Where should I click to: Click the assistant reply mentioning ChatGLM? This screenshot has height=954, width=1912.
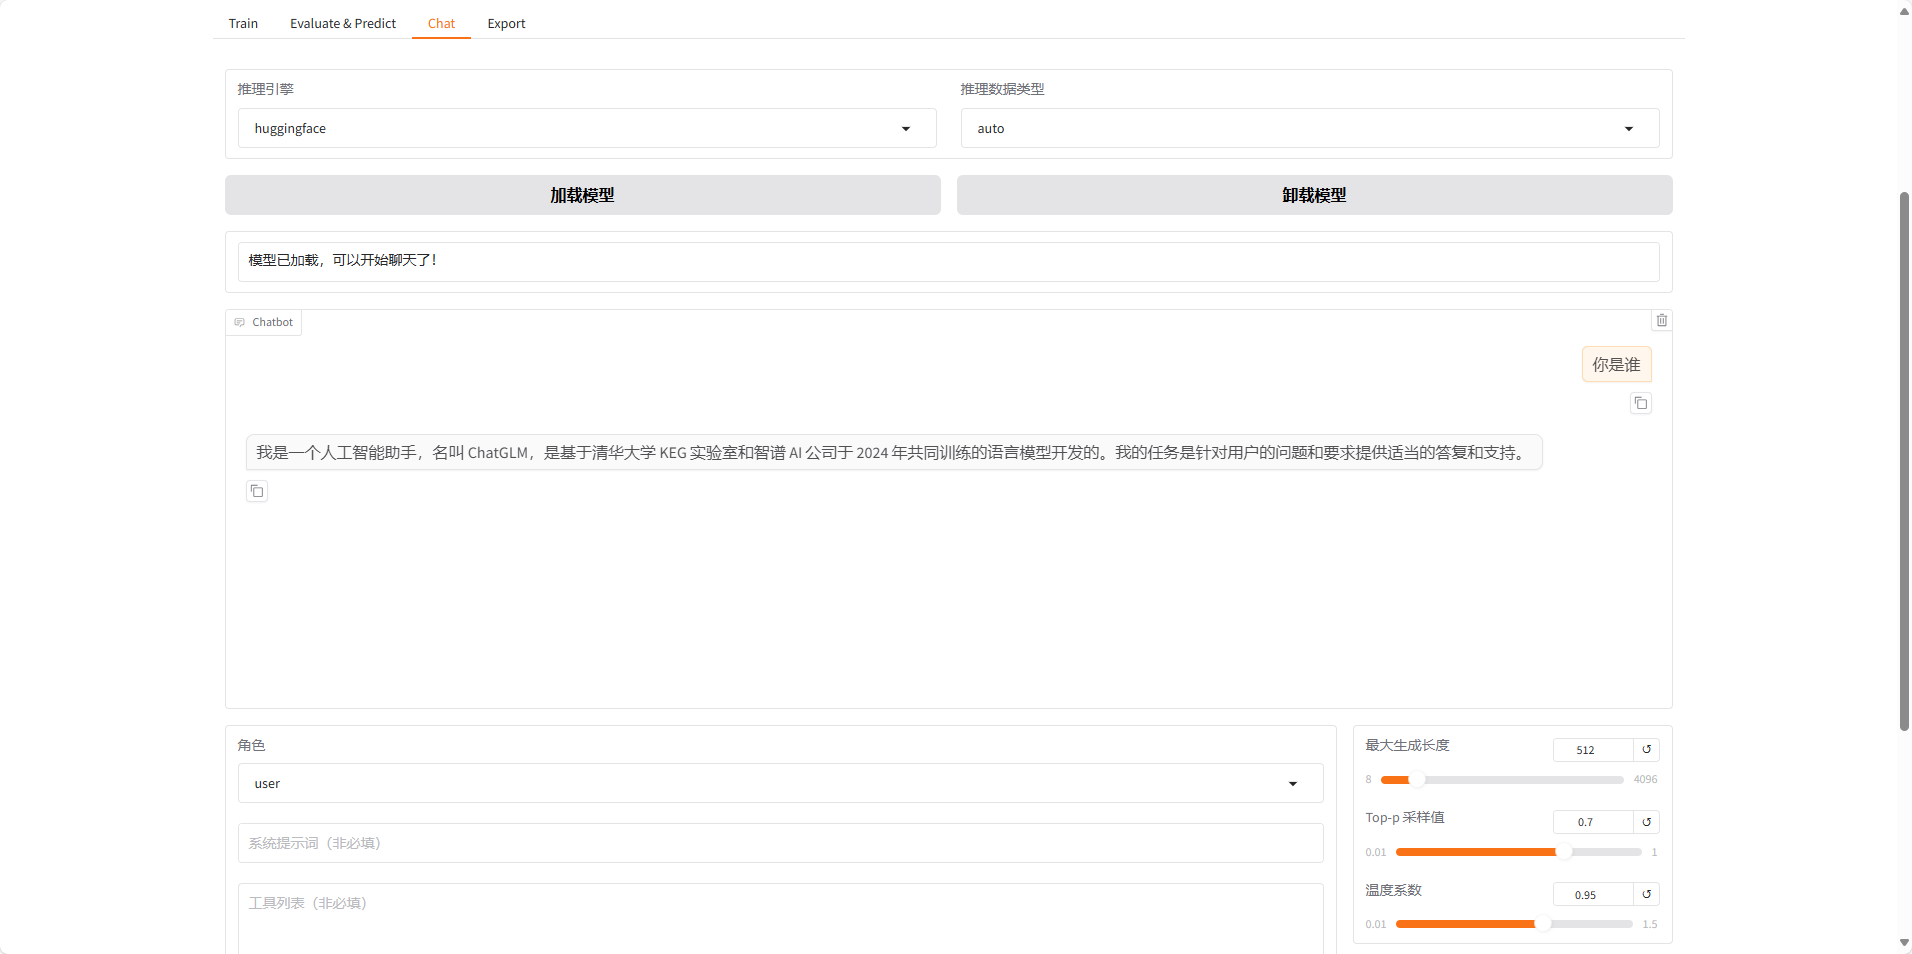tap(894, 452)
